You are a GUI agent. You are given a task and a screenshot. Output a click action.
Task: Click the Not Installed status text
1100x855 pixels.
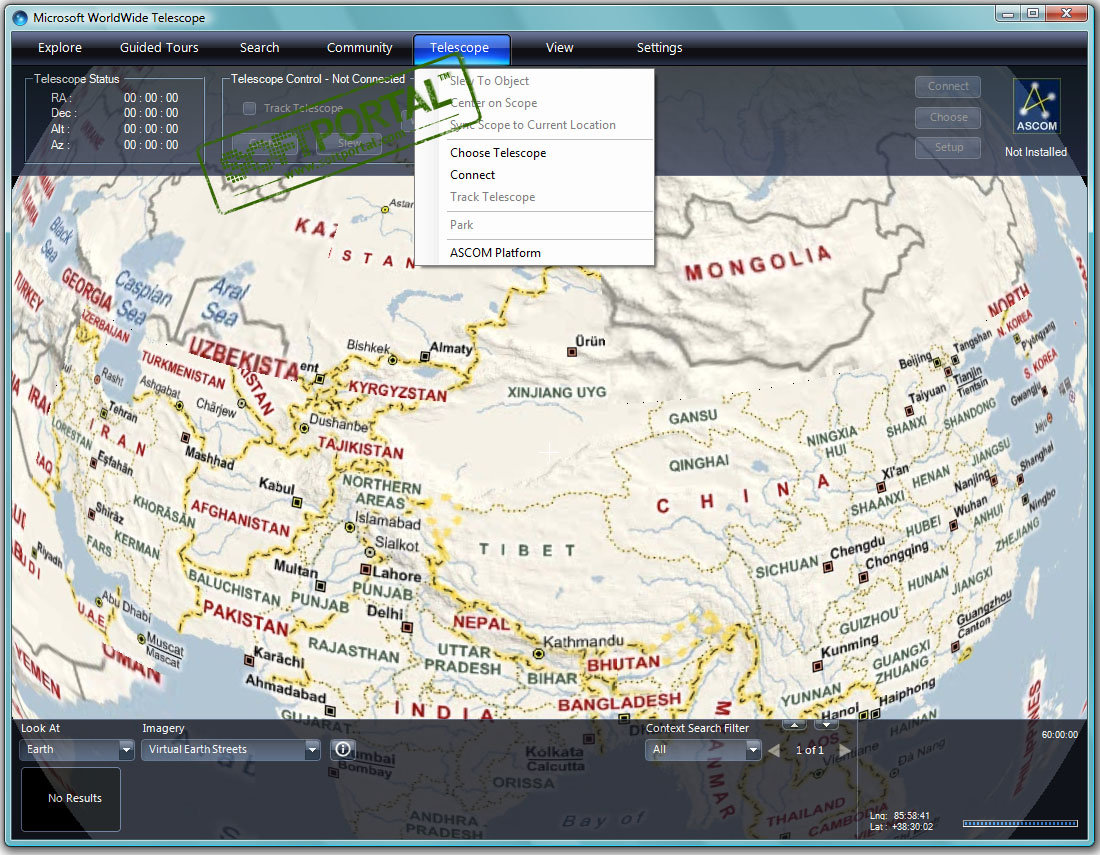1035,152
